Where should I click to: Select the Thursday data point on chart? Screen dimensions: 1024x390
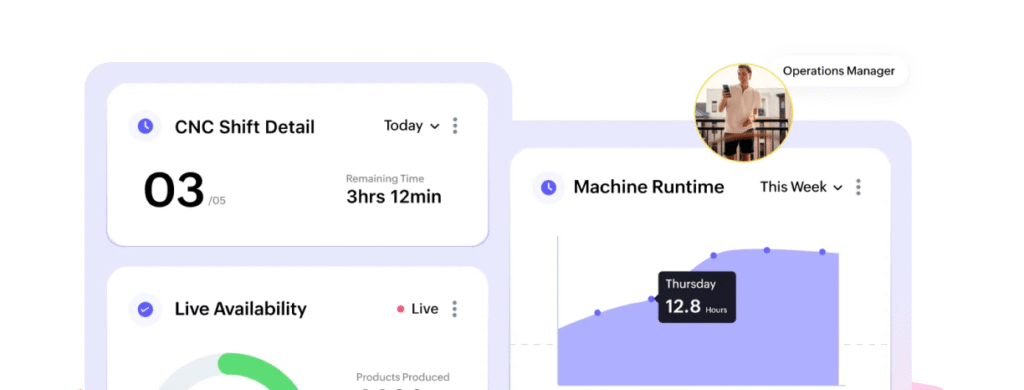pos(651,299)
